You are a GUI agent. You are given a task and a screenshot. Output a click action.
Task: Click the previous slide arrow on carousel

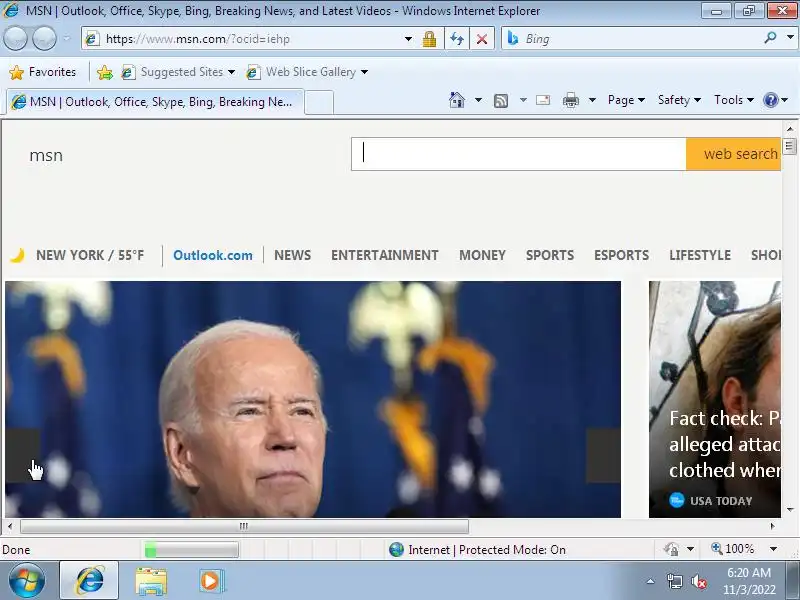pyautogui.click(x=22, y=456)
